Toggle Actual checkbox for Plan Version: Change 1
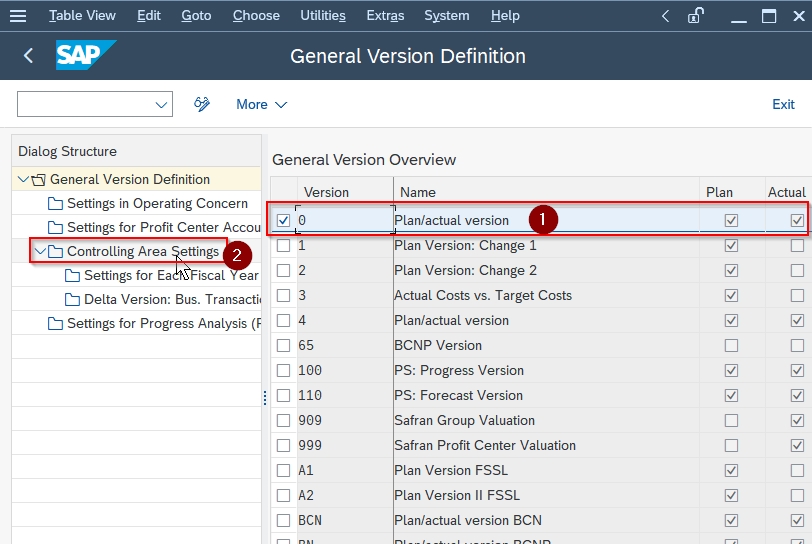 click(x=797, y=245)
